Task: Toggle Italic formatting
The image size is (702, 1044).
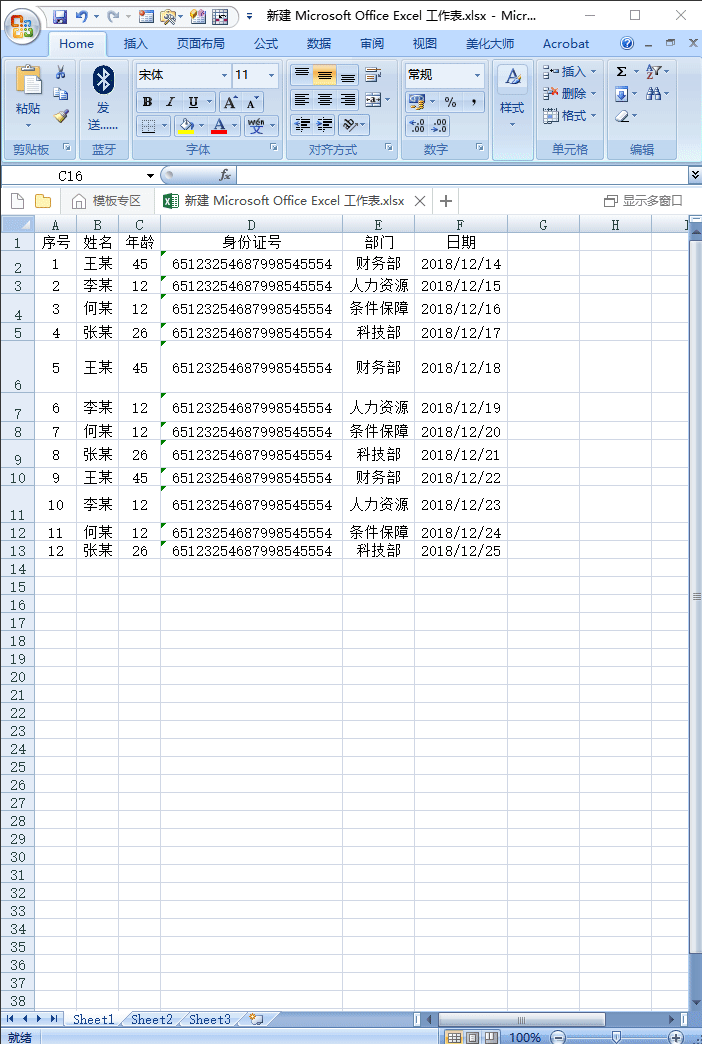Action: 170,102
